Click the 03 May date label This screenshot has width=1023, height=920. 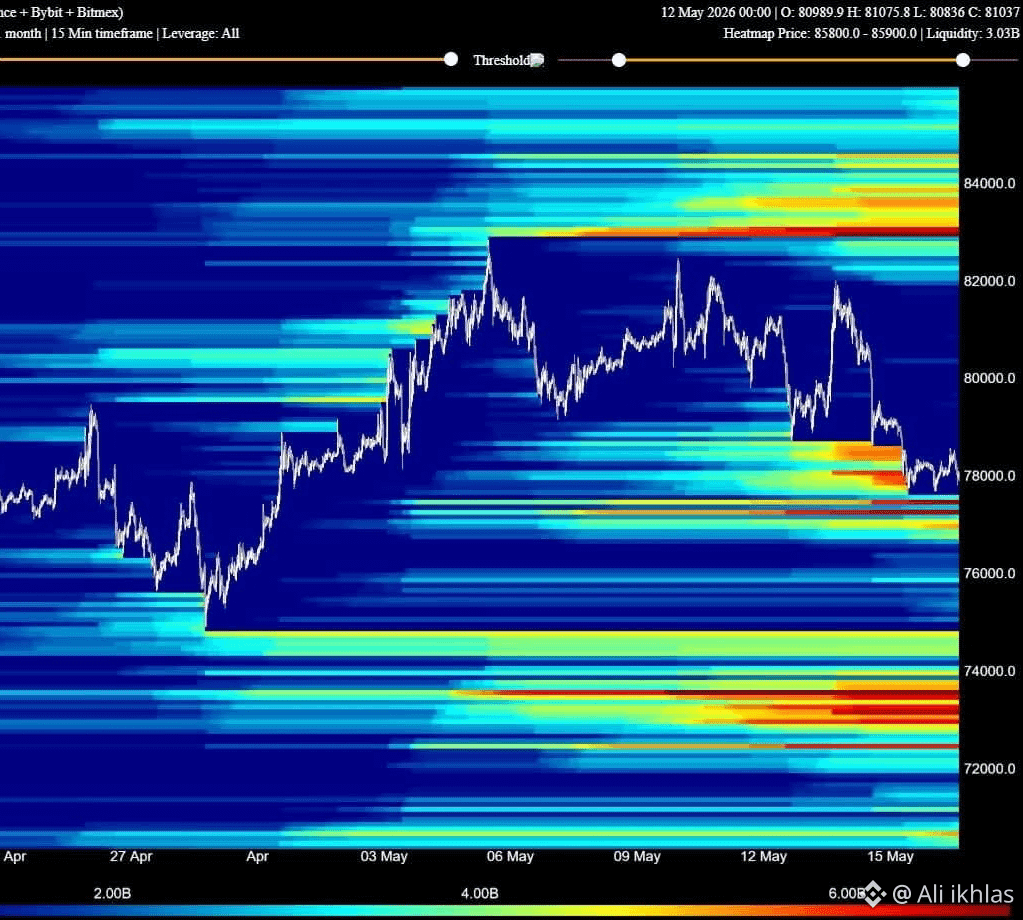pos(384,857)
